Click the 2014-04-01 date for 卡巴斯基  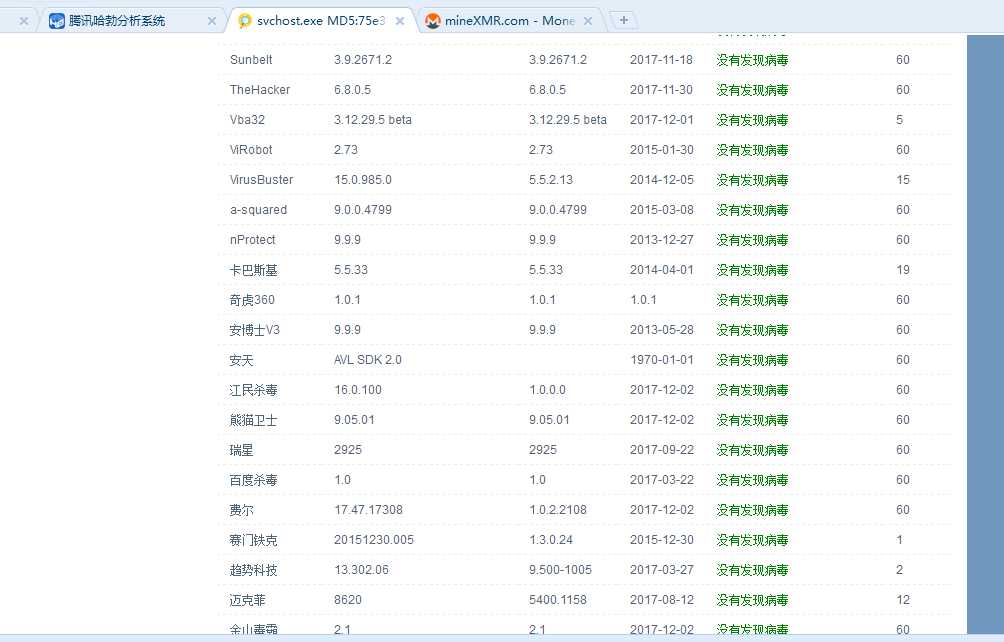(661, 270)
